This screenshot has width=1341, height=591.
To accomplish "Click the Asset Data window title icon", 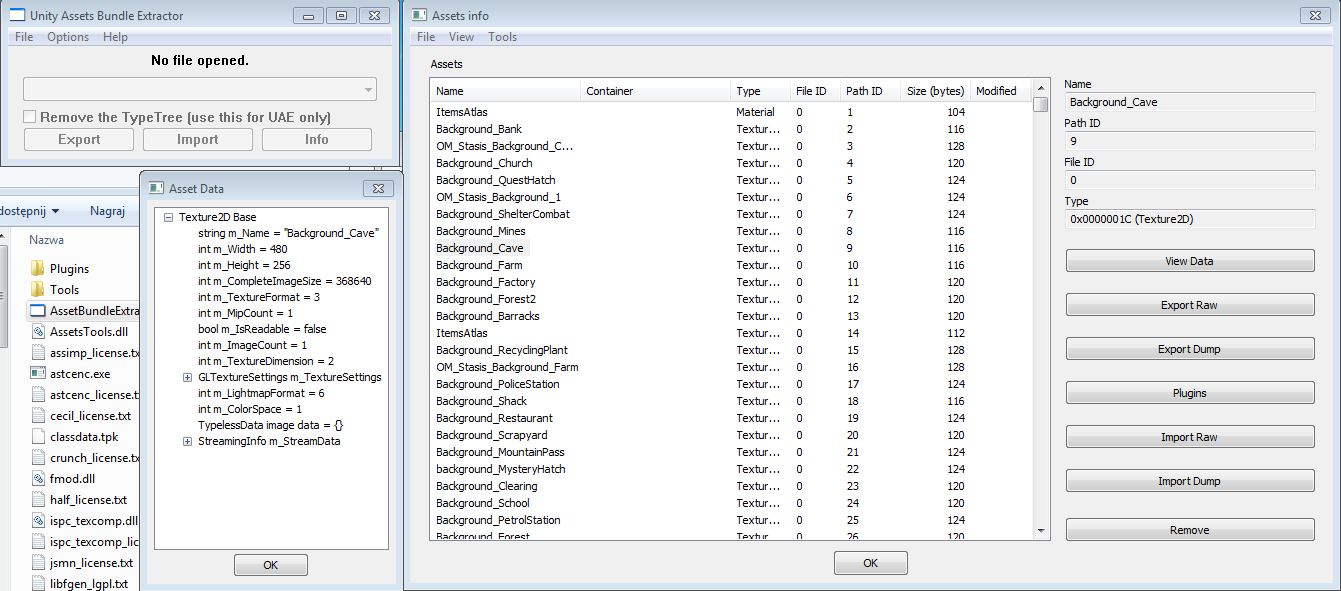I will 156,188.
